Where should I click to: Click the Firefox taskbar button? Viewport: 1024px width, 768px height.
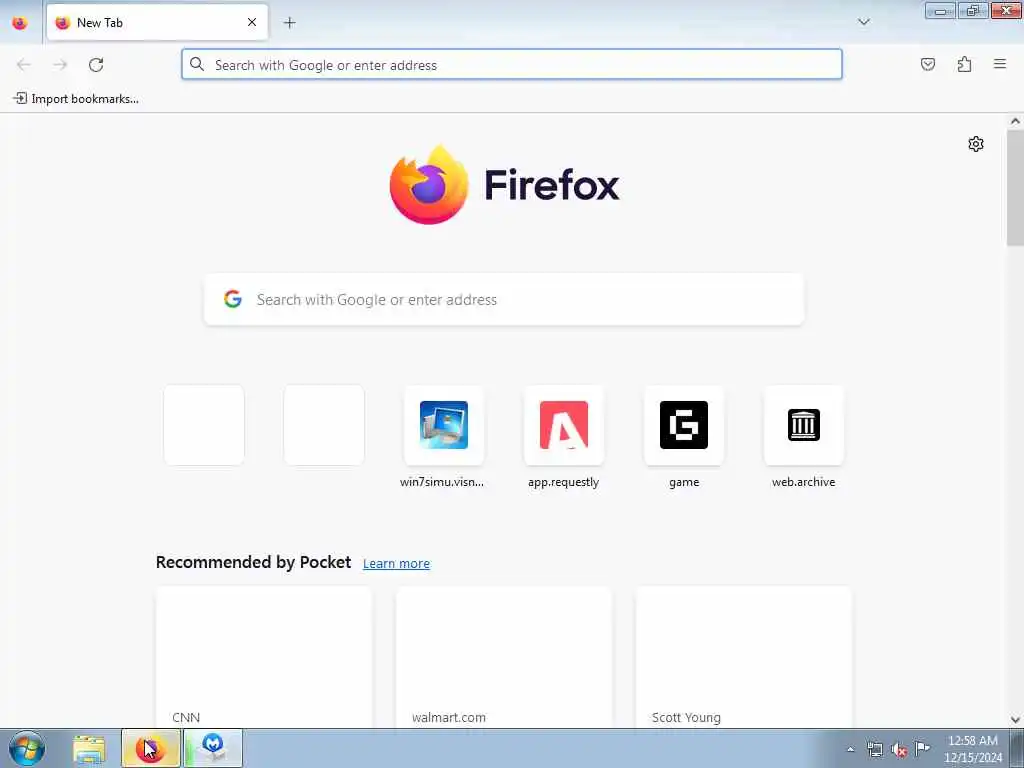[x=150, y=749]
